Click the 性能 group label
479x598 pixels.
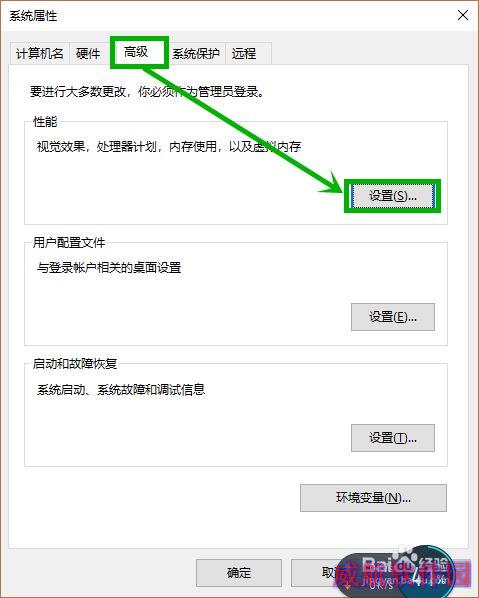45,122
